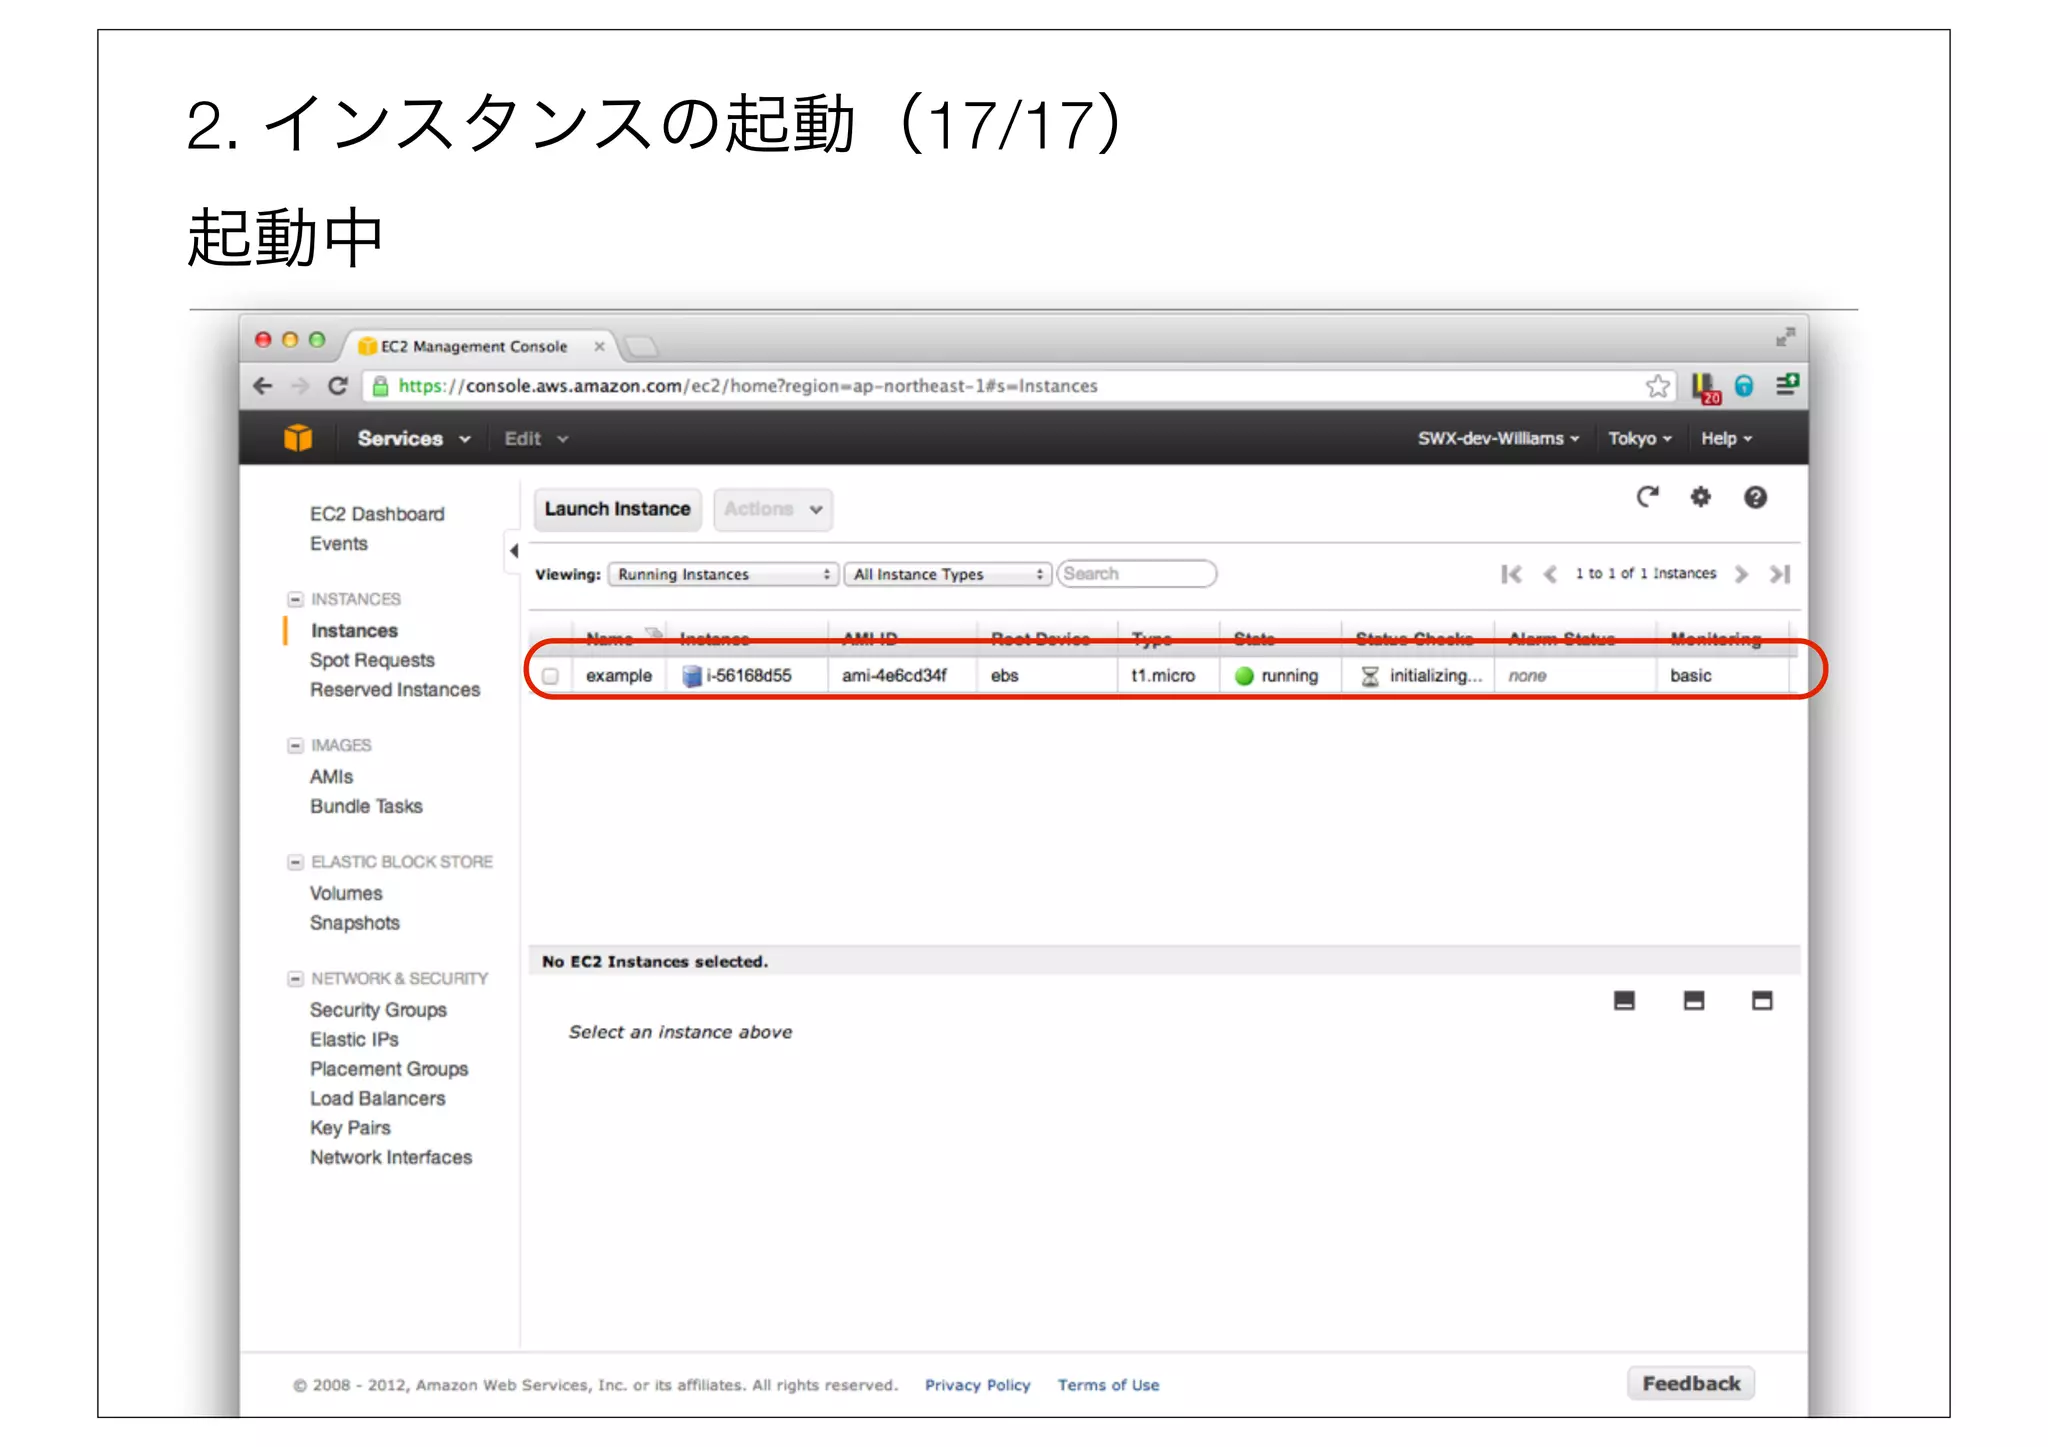Check the example instance row checkbox
Image resolution: width=2048 pixels, height=1447 pixels.
point(550,676)
